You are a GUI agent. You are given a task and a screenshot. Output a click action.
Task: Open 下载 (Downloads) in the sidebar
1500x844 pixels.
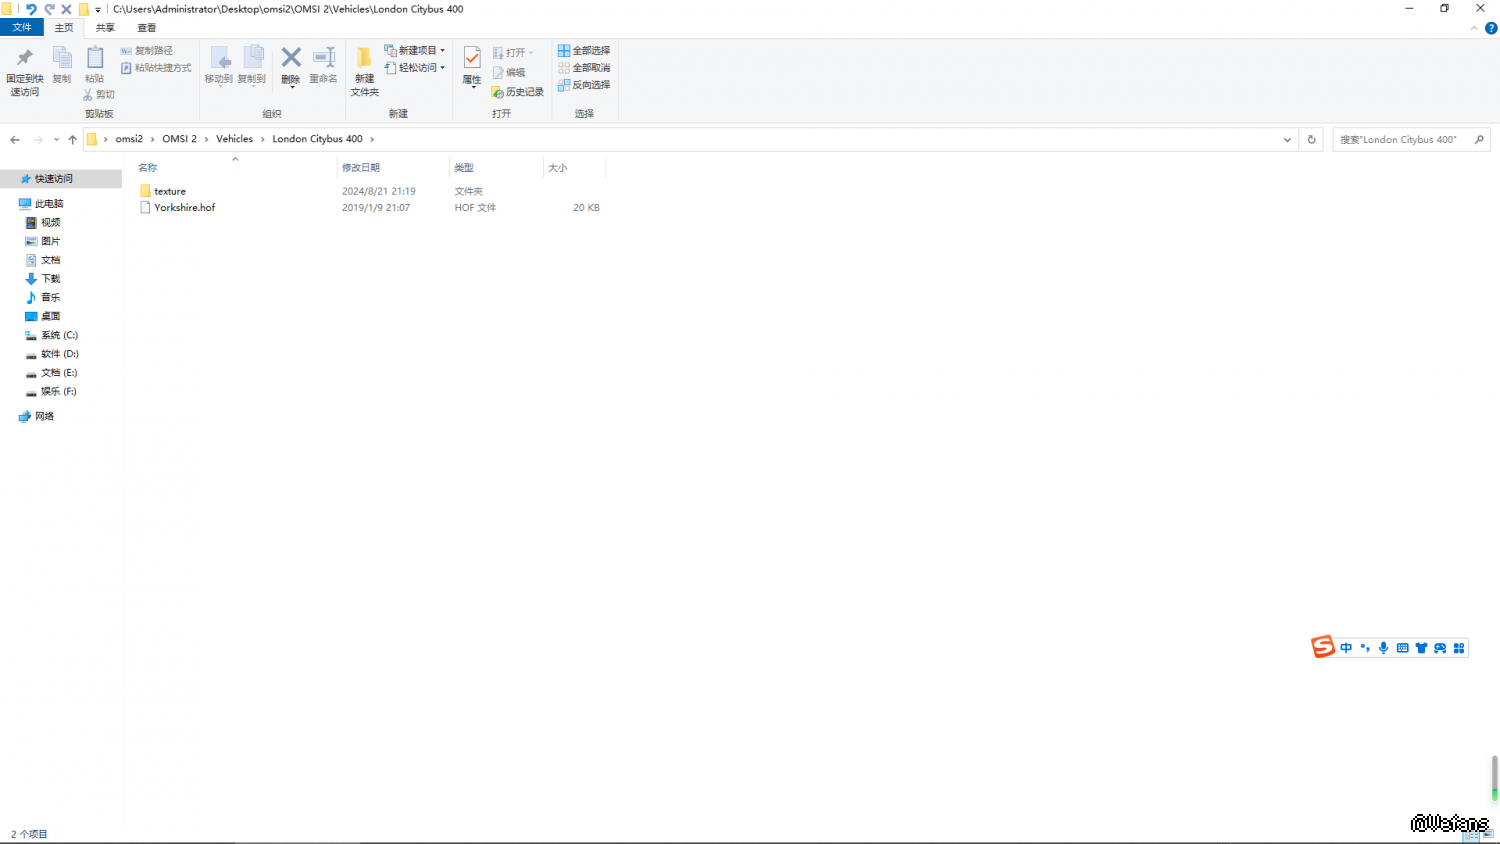click(51, 279)
